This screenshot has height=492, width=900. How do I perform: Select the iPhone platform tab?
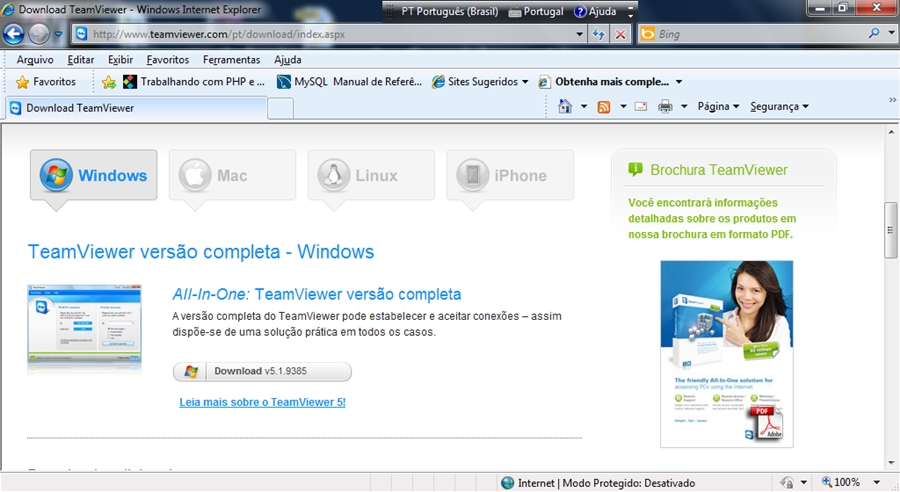coord(510,175)
